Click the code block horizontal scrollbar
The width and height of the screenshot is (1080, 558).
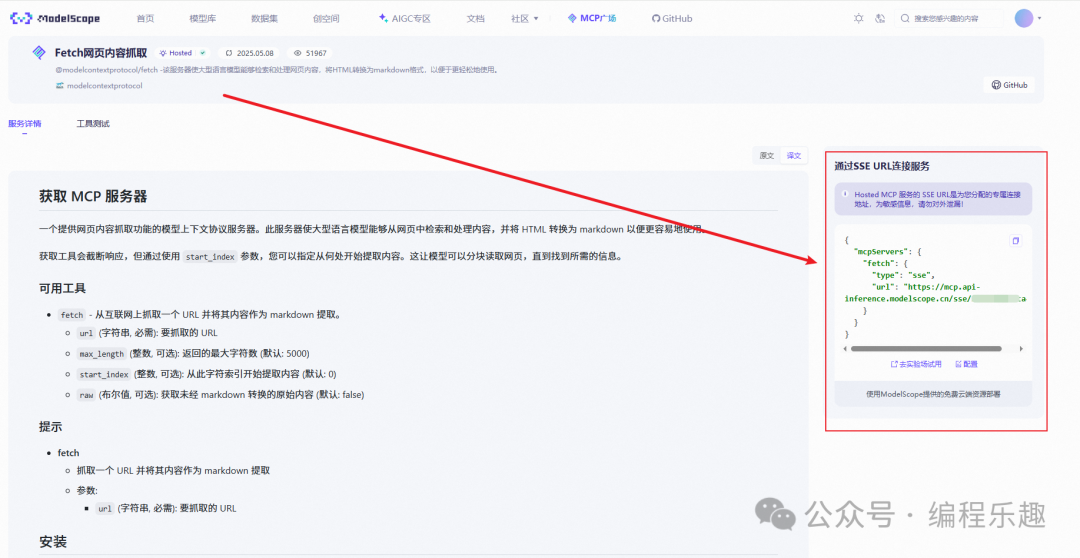[x=926, y=349]
